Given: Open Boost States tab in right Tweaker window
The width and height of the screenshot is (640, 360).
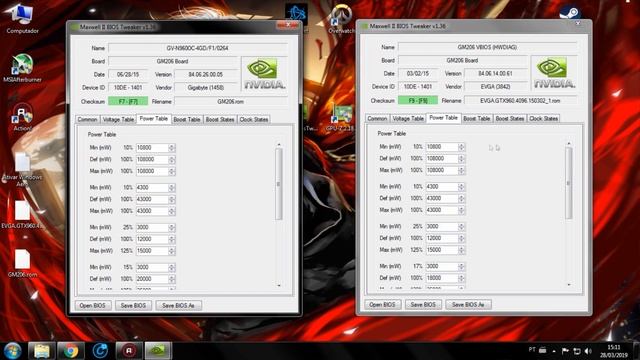Looking at the screenshot, I should pos(510,119).
